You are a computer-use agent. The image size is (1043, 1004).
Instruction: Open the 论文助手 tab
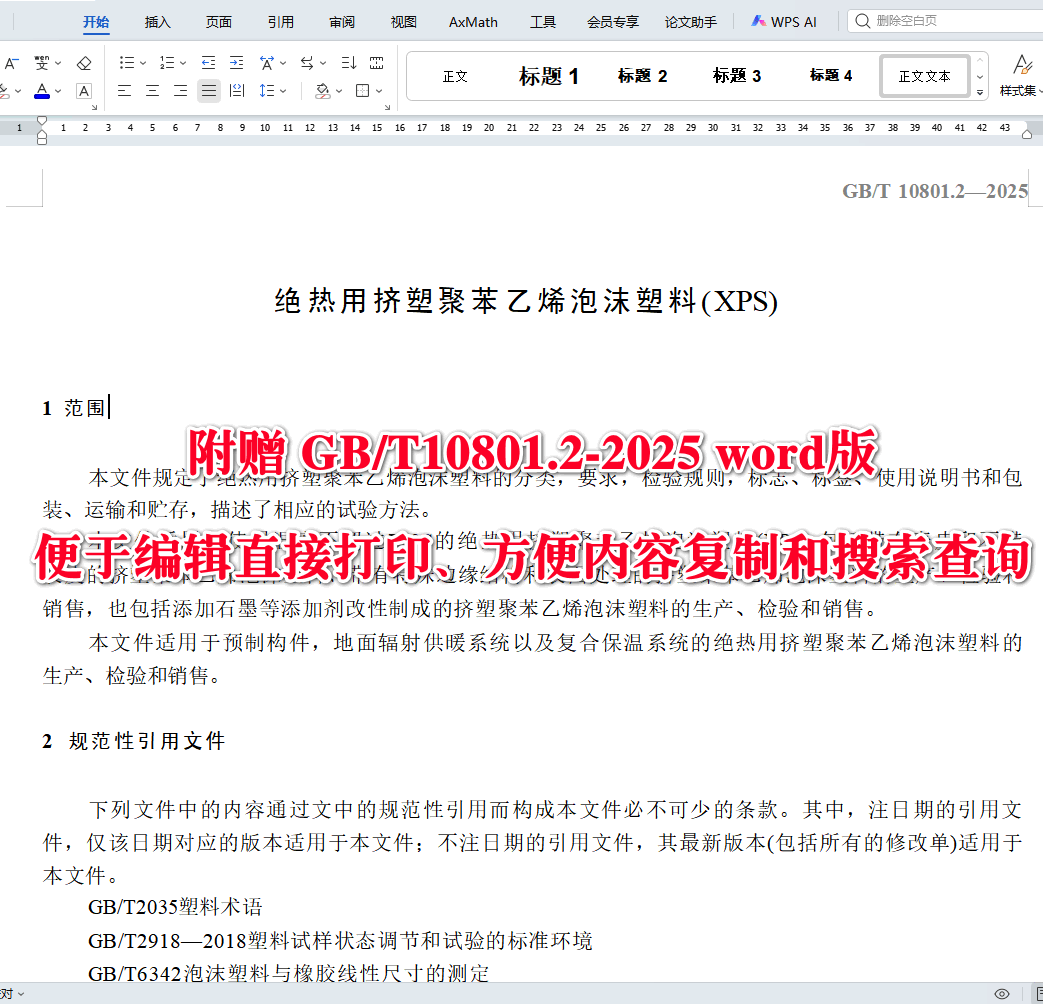coord(690,22)
